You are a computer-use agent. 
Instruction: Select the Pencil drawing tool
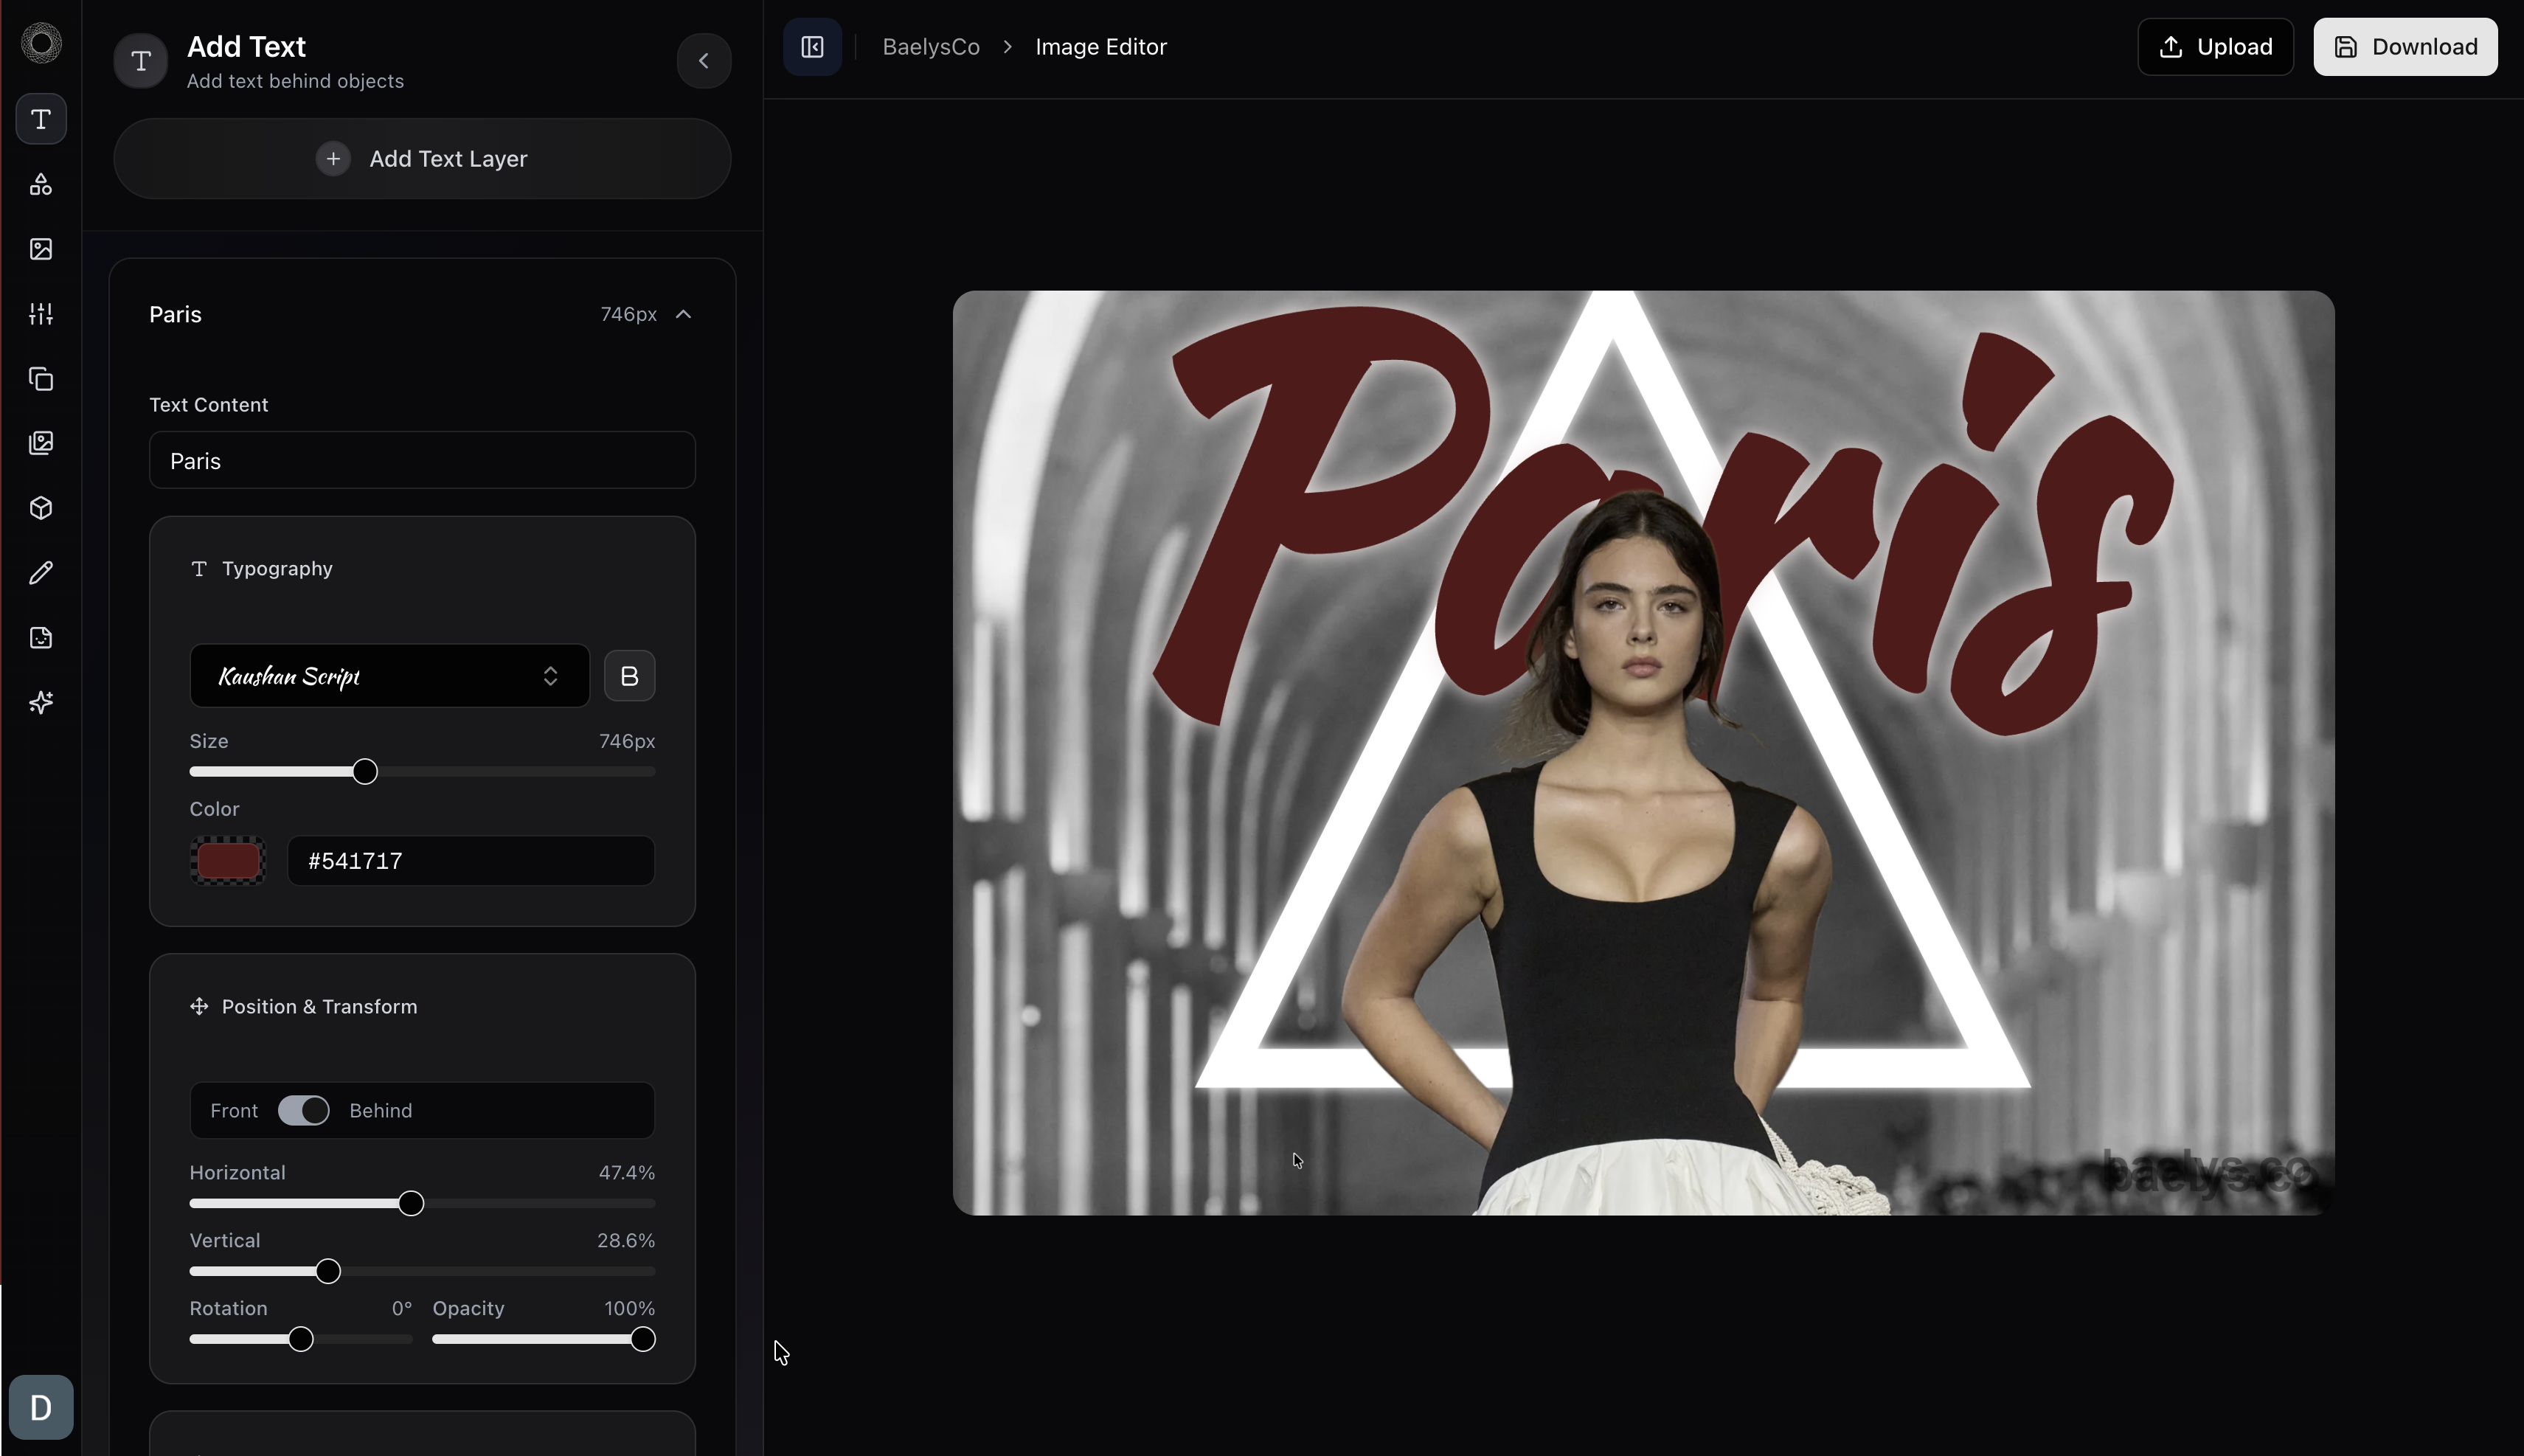(x=40, y=572)
